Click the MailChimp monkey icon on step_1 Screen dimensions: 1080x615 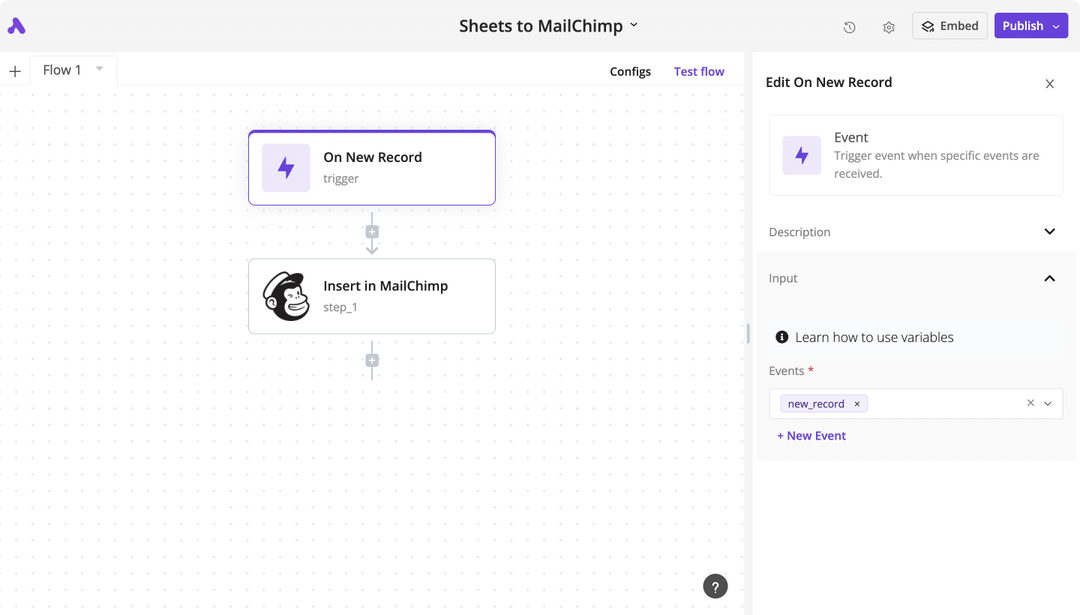pos(286,296)
